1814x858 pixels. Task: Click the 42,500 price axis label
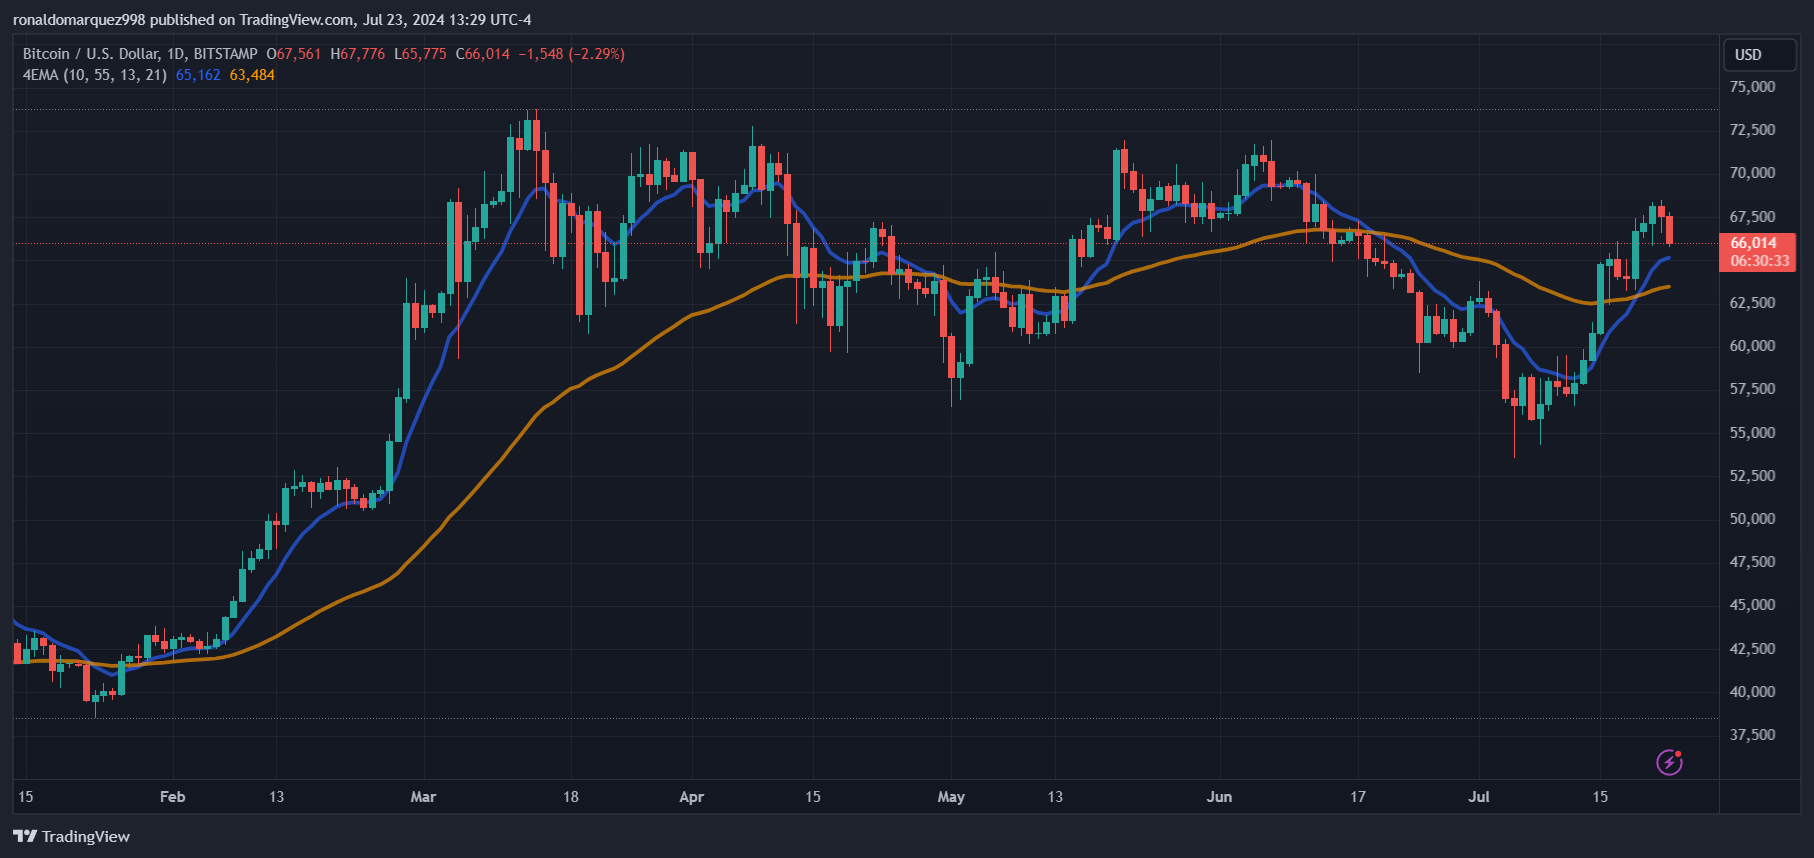(1753, 649)
